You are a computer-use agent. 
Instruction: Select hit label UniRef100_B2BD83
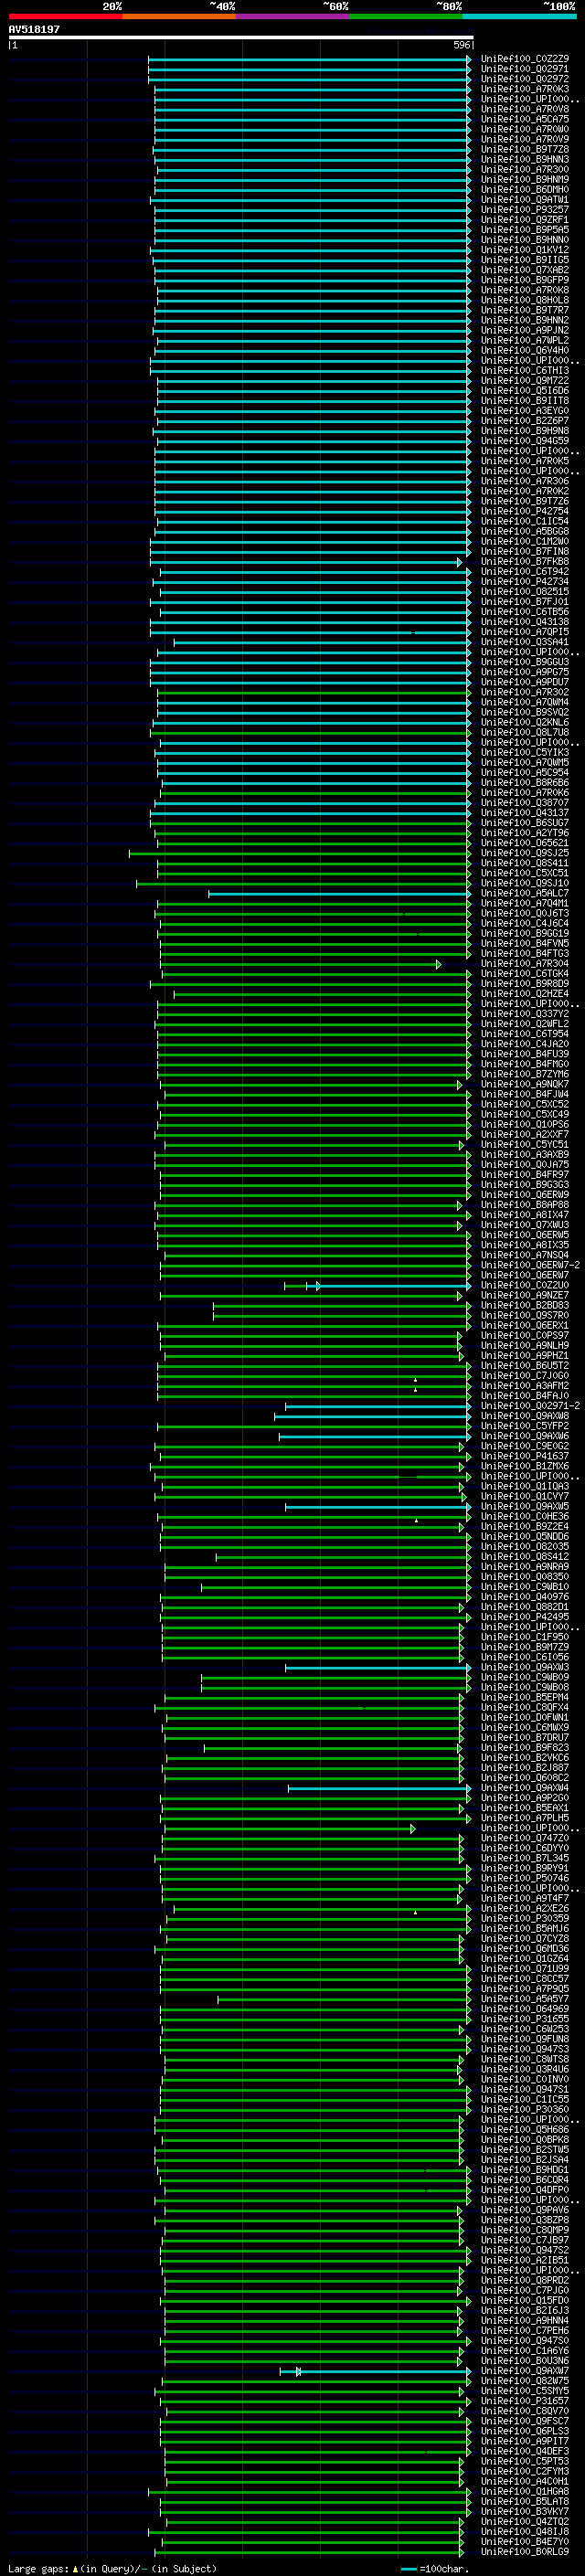[x=525, y=1305]
